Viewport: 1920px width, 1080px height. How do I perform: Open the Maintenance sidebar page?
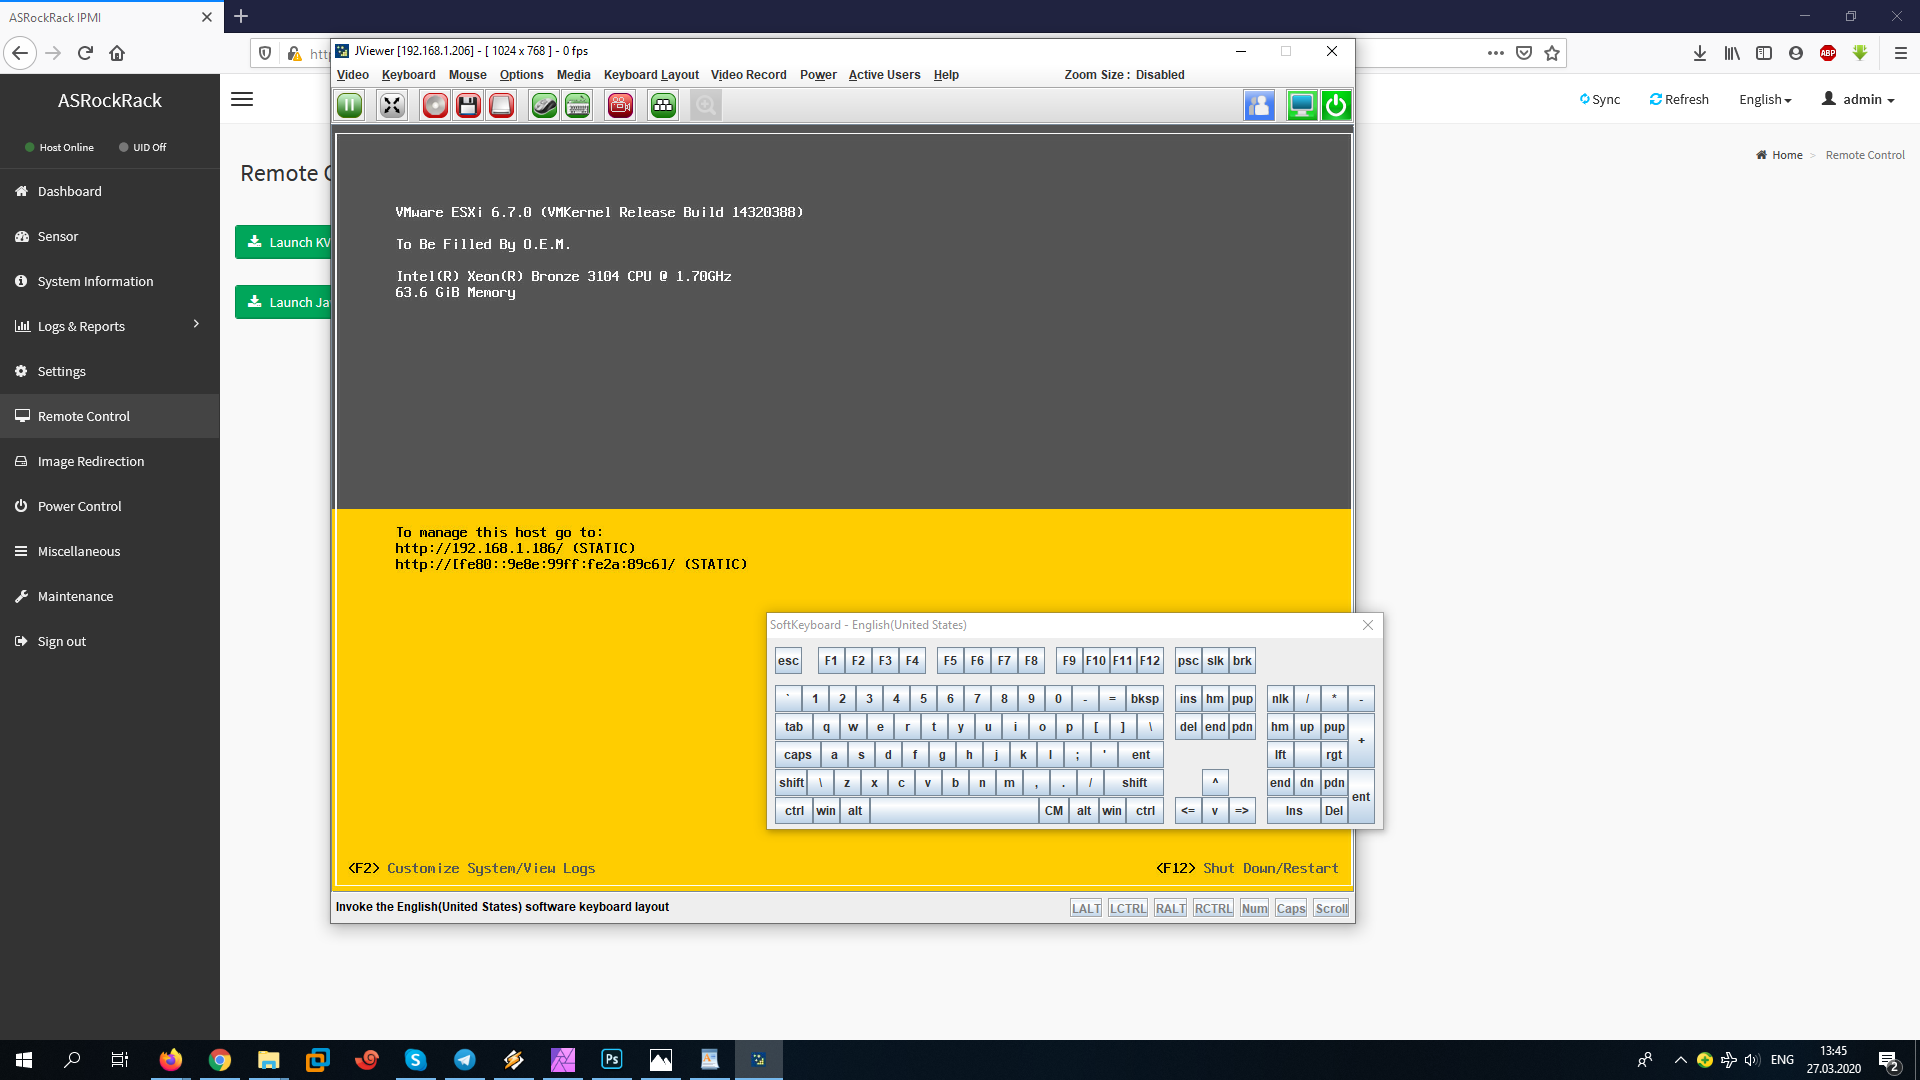110,596
